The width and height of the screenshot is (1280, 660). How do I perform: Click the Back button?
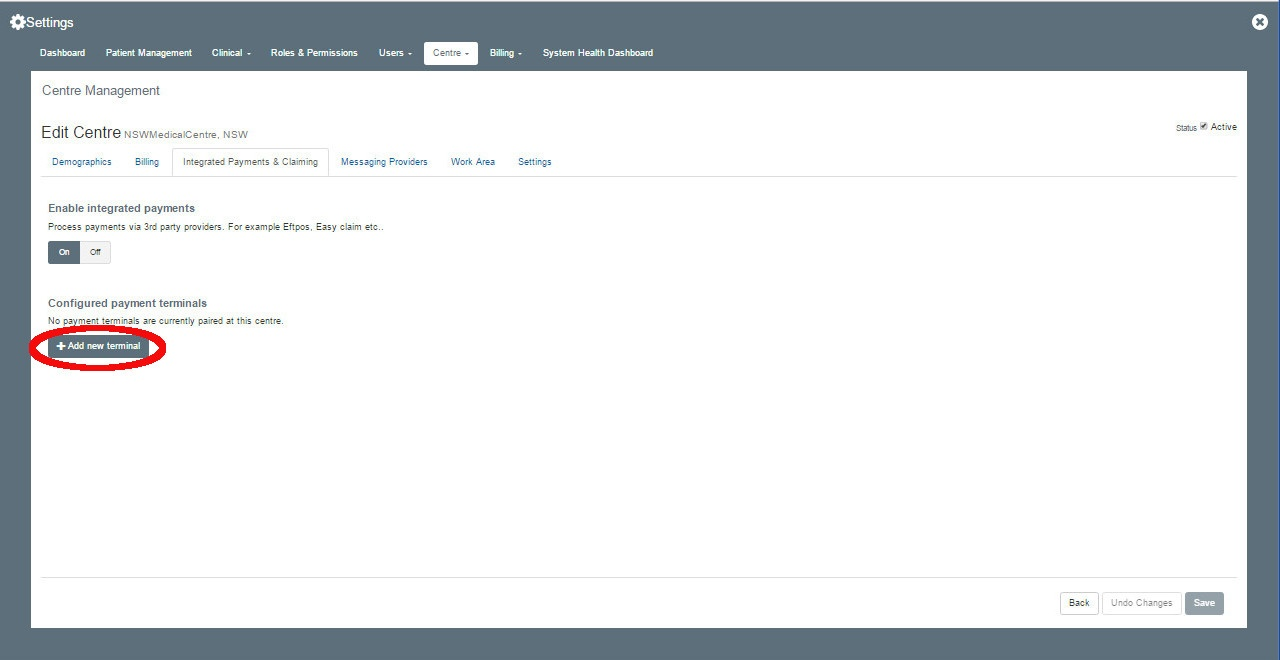pos(1079,603)
